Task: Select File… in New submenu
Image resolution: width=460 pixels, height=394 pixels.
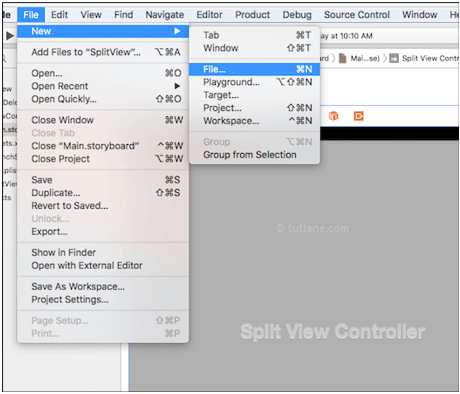Action: pos(255,69)
